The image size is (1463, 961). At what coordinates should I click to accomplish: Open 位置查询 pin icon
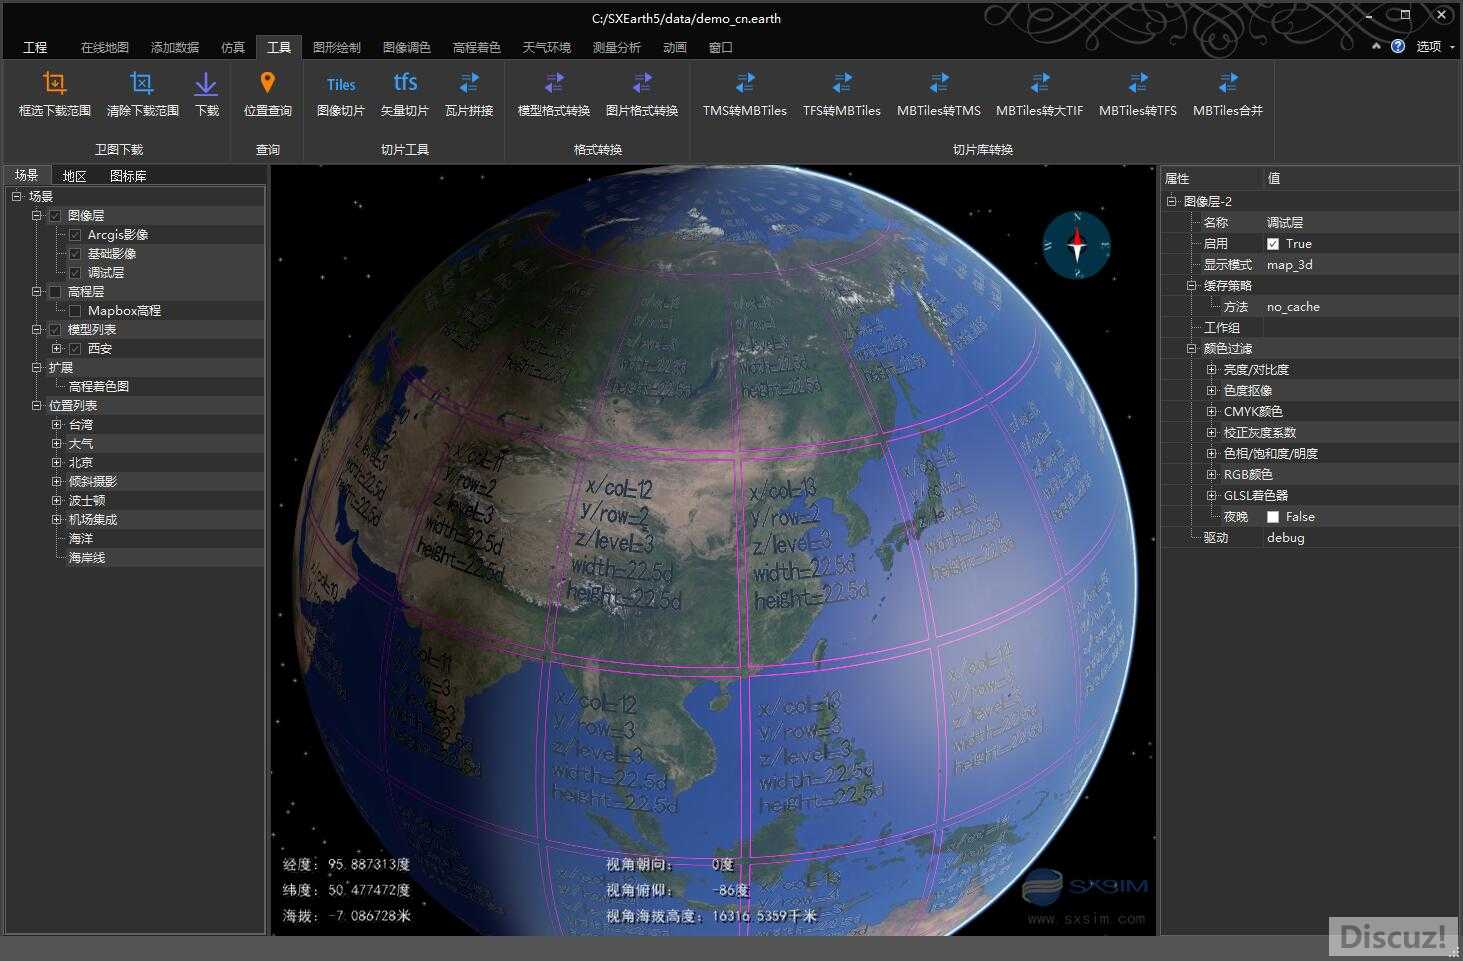click(x=267, y=83)
